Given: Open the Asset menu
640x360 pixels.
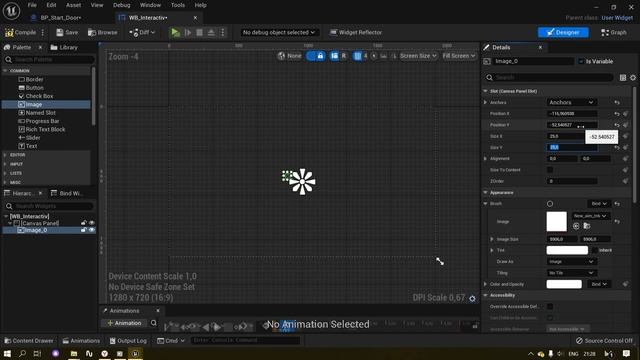Looking at the screenshot, I should coord(73,5).
